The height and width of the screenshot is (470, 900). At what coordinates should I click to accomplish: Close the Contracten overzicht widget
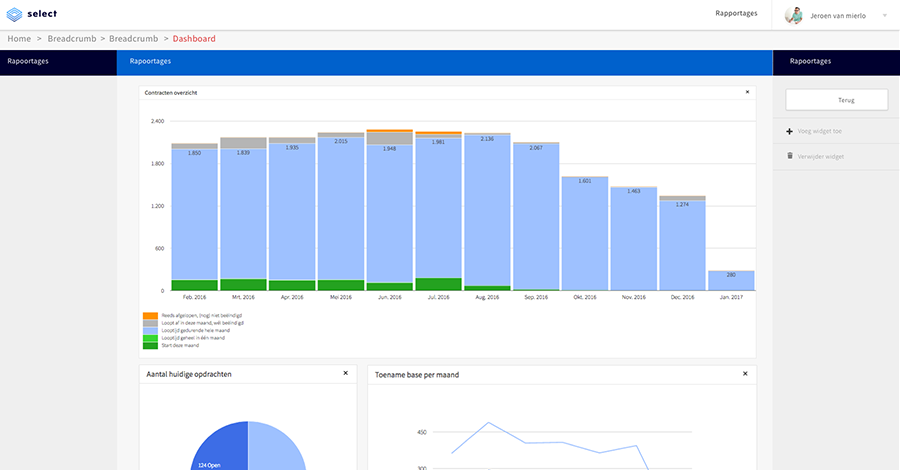click(746, 92)
